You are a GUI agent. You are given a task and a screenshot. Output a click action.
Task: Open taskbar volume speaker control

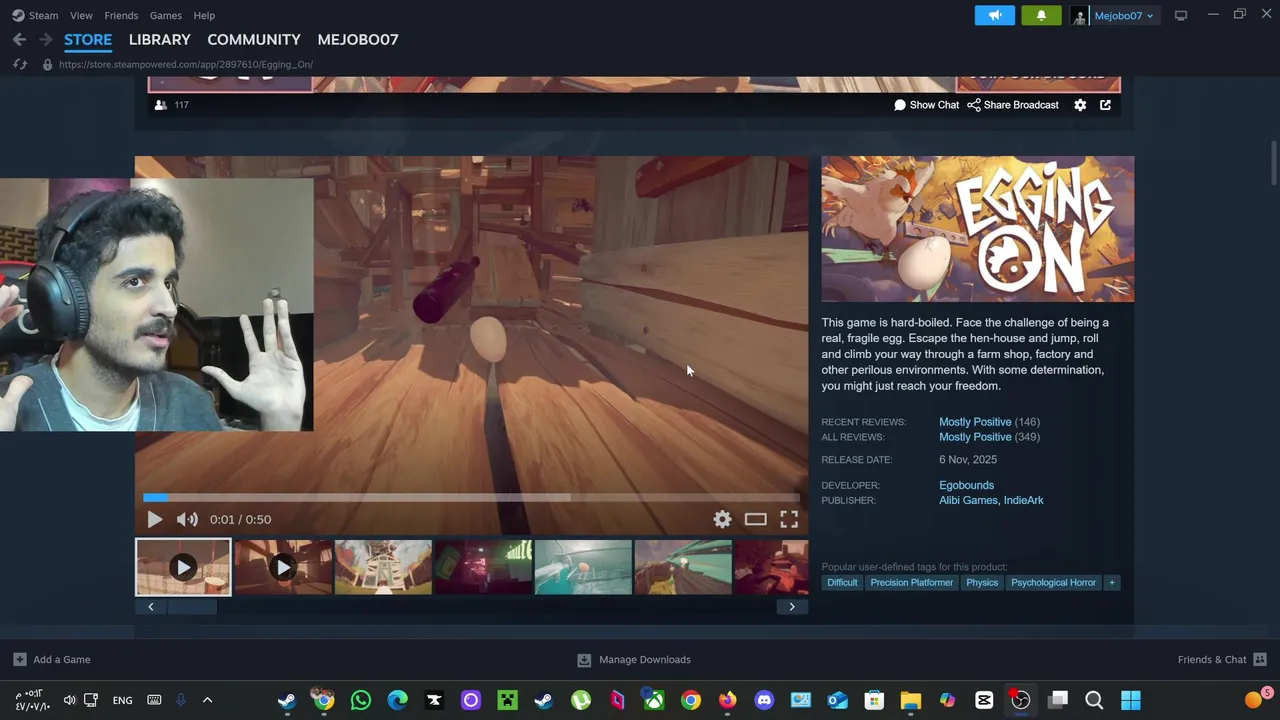(69, 700)
